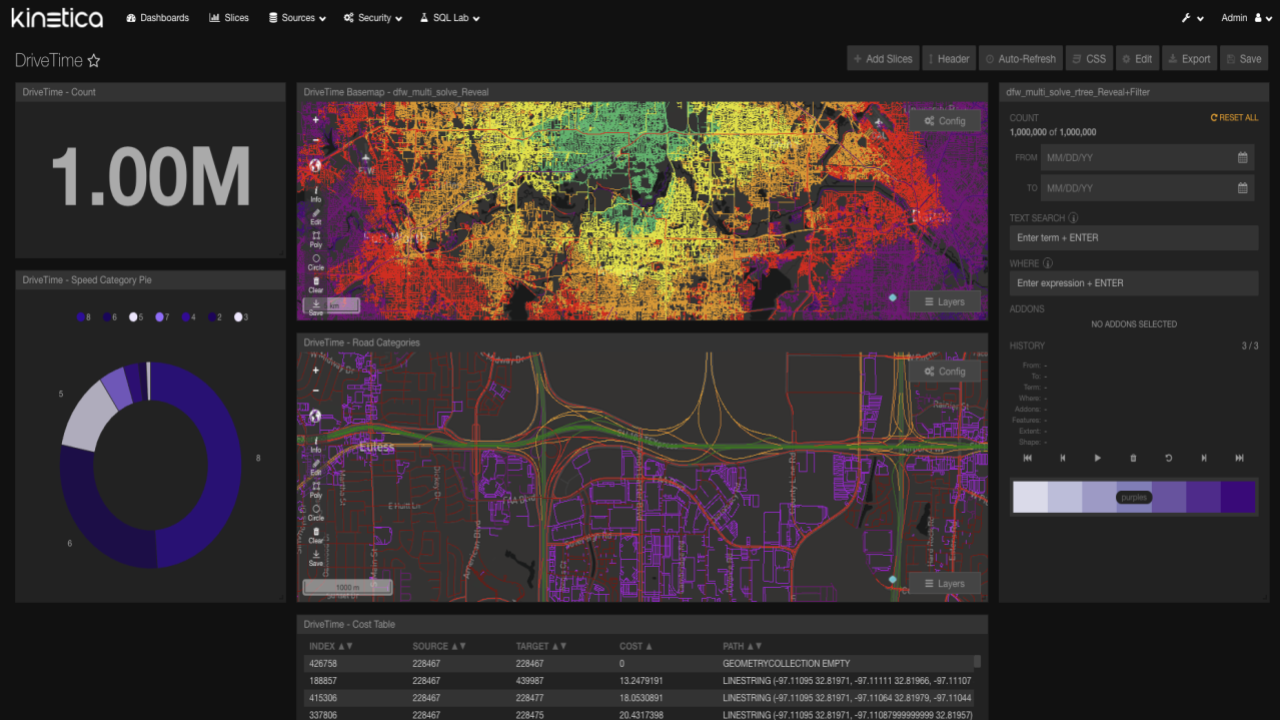Click the Circle draw tool on basemap

[x=316, y=261]
